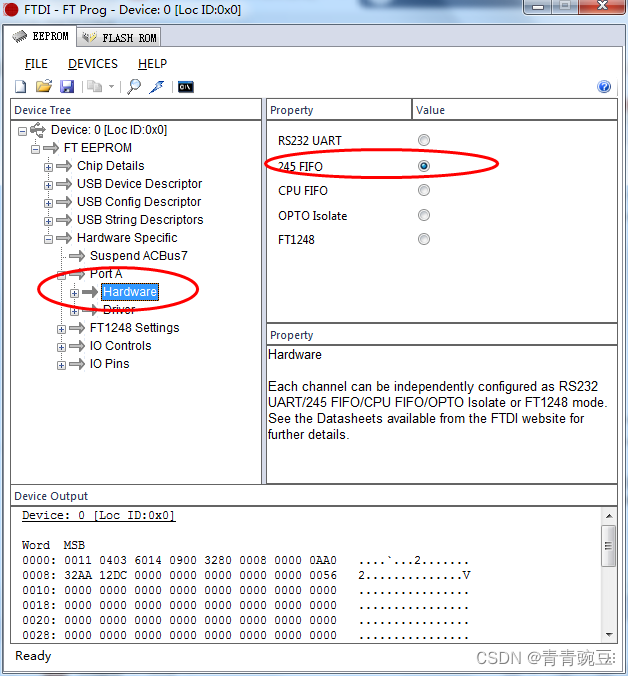Click the arrow icon beside Suspend ACBus7
This screenshot has height=676, width=628.
[x=77, y=256]
